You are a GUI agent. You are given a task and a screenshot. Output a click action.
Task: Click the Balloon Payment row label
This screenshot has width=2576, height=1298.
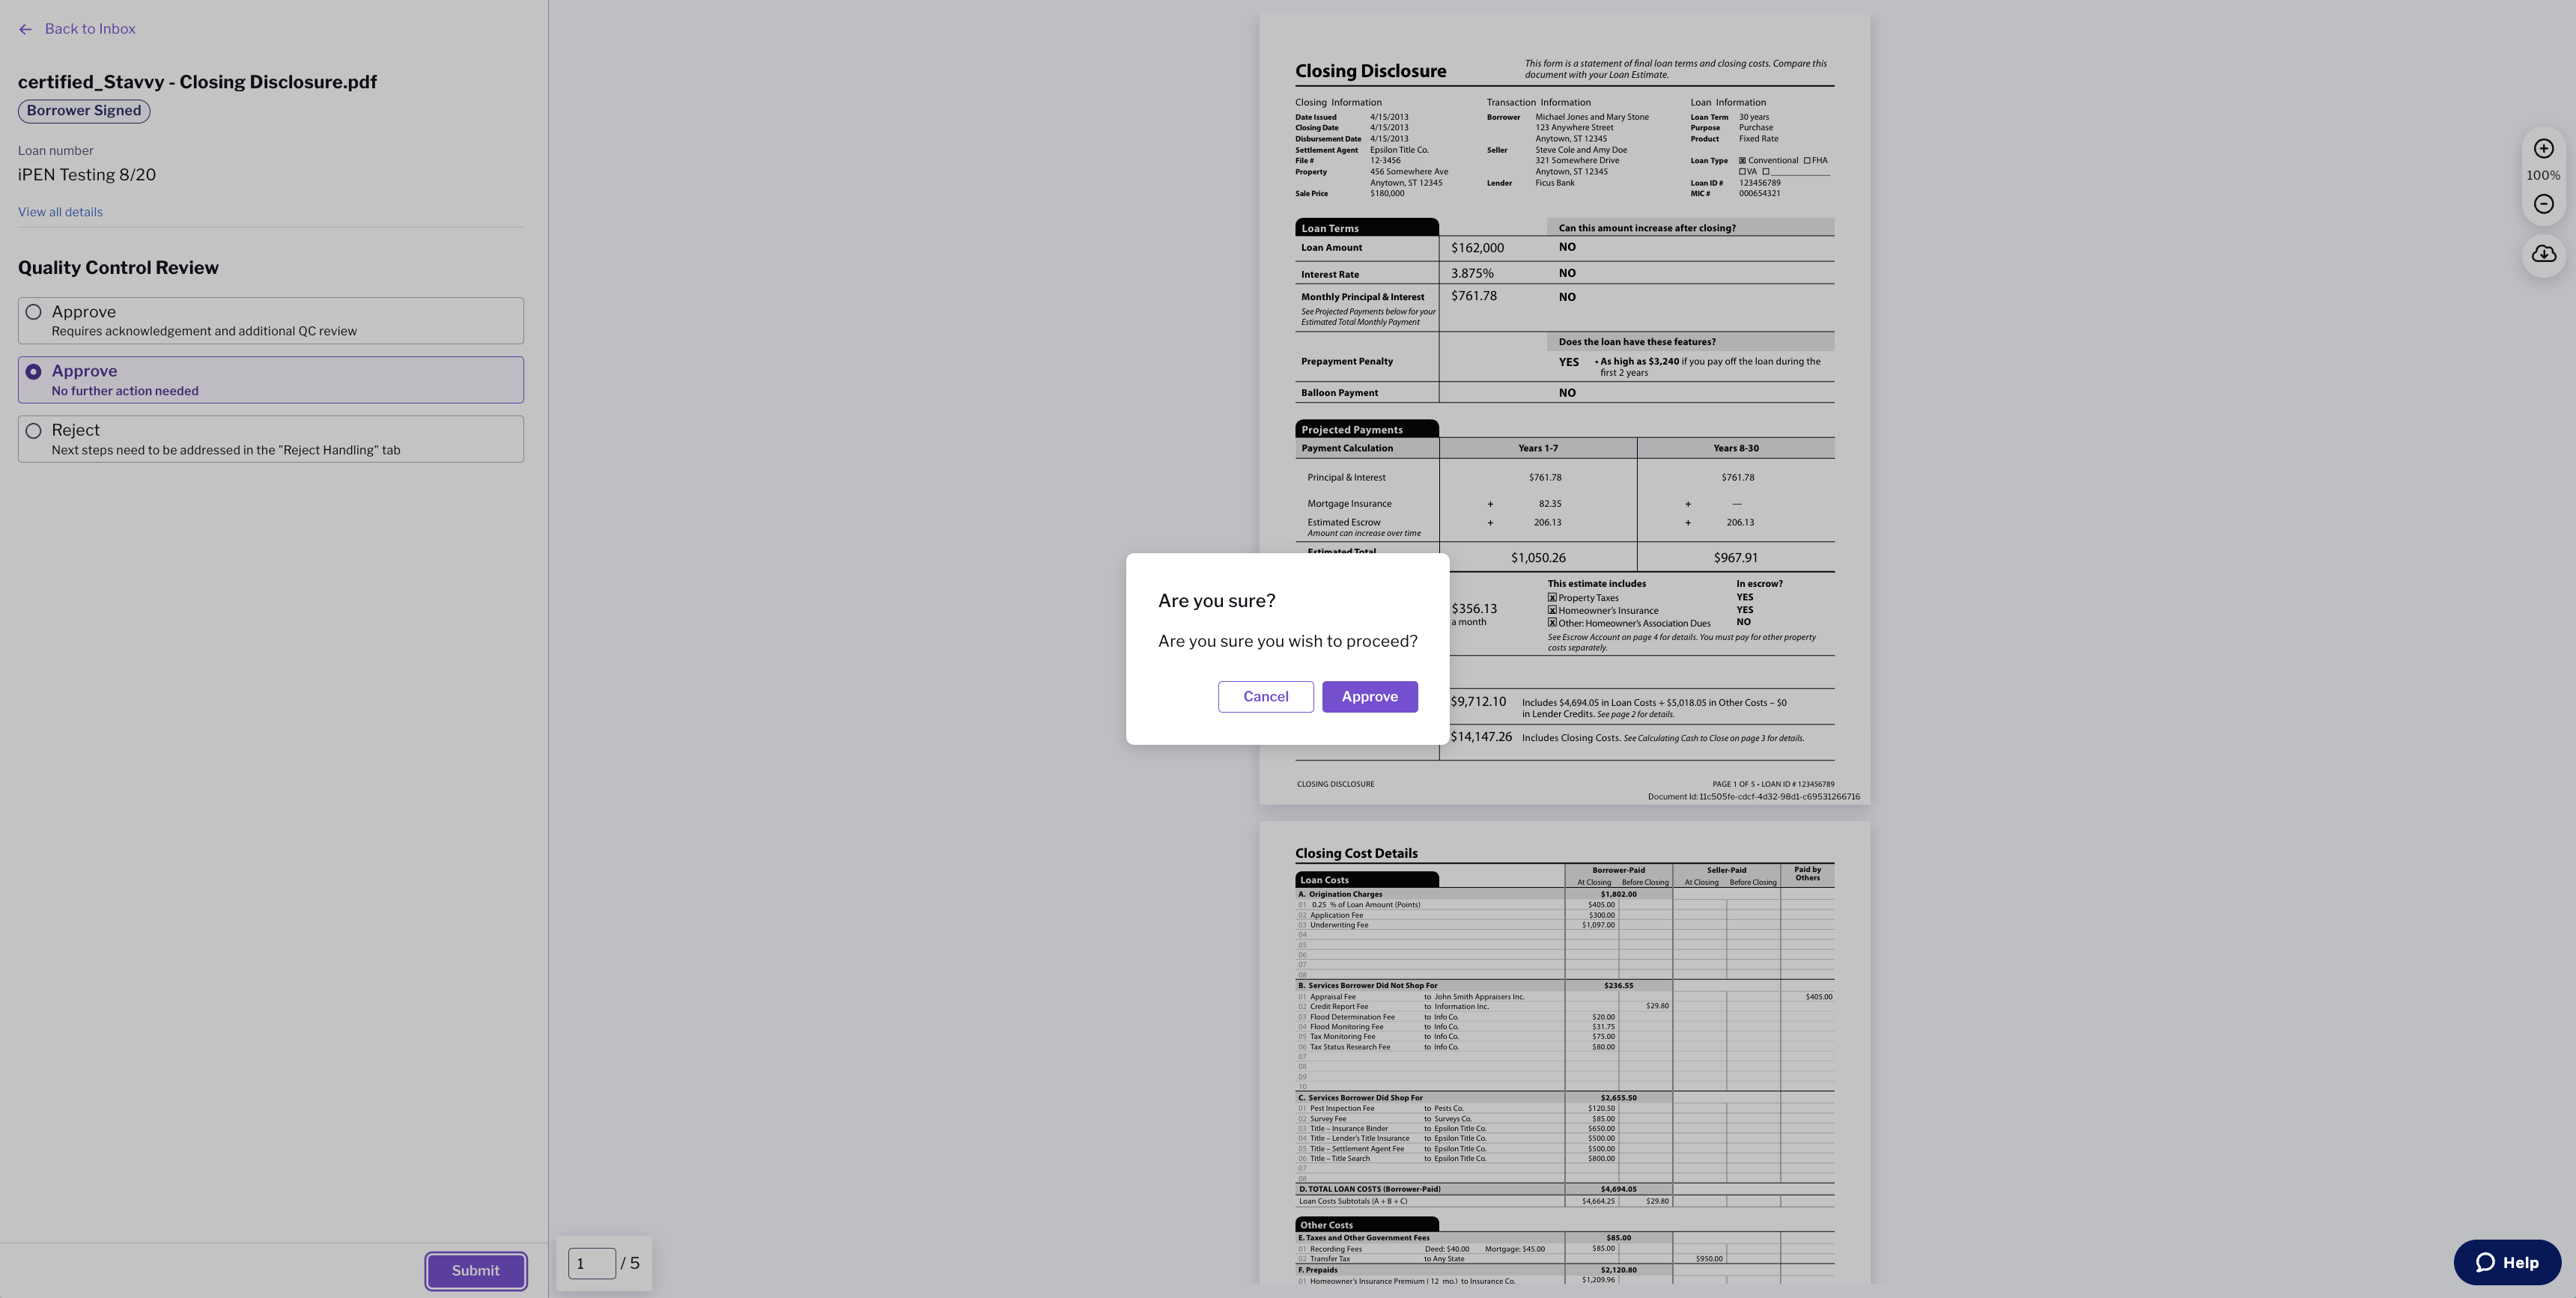[x=1339, y=393]
